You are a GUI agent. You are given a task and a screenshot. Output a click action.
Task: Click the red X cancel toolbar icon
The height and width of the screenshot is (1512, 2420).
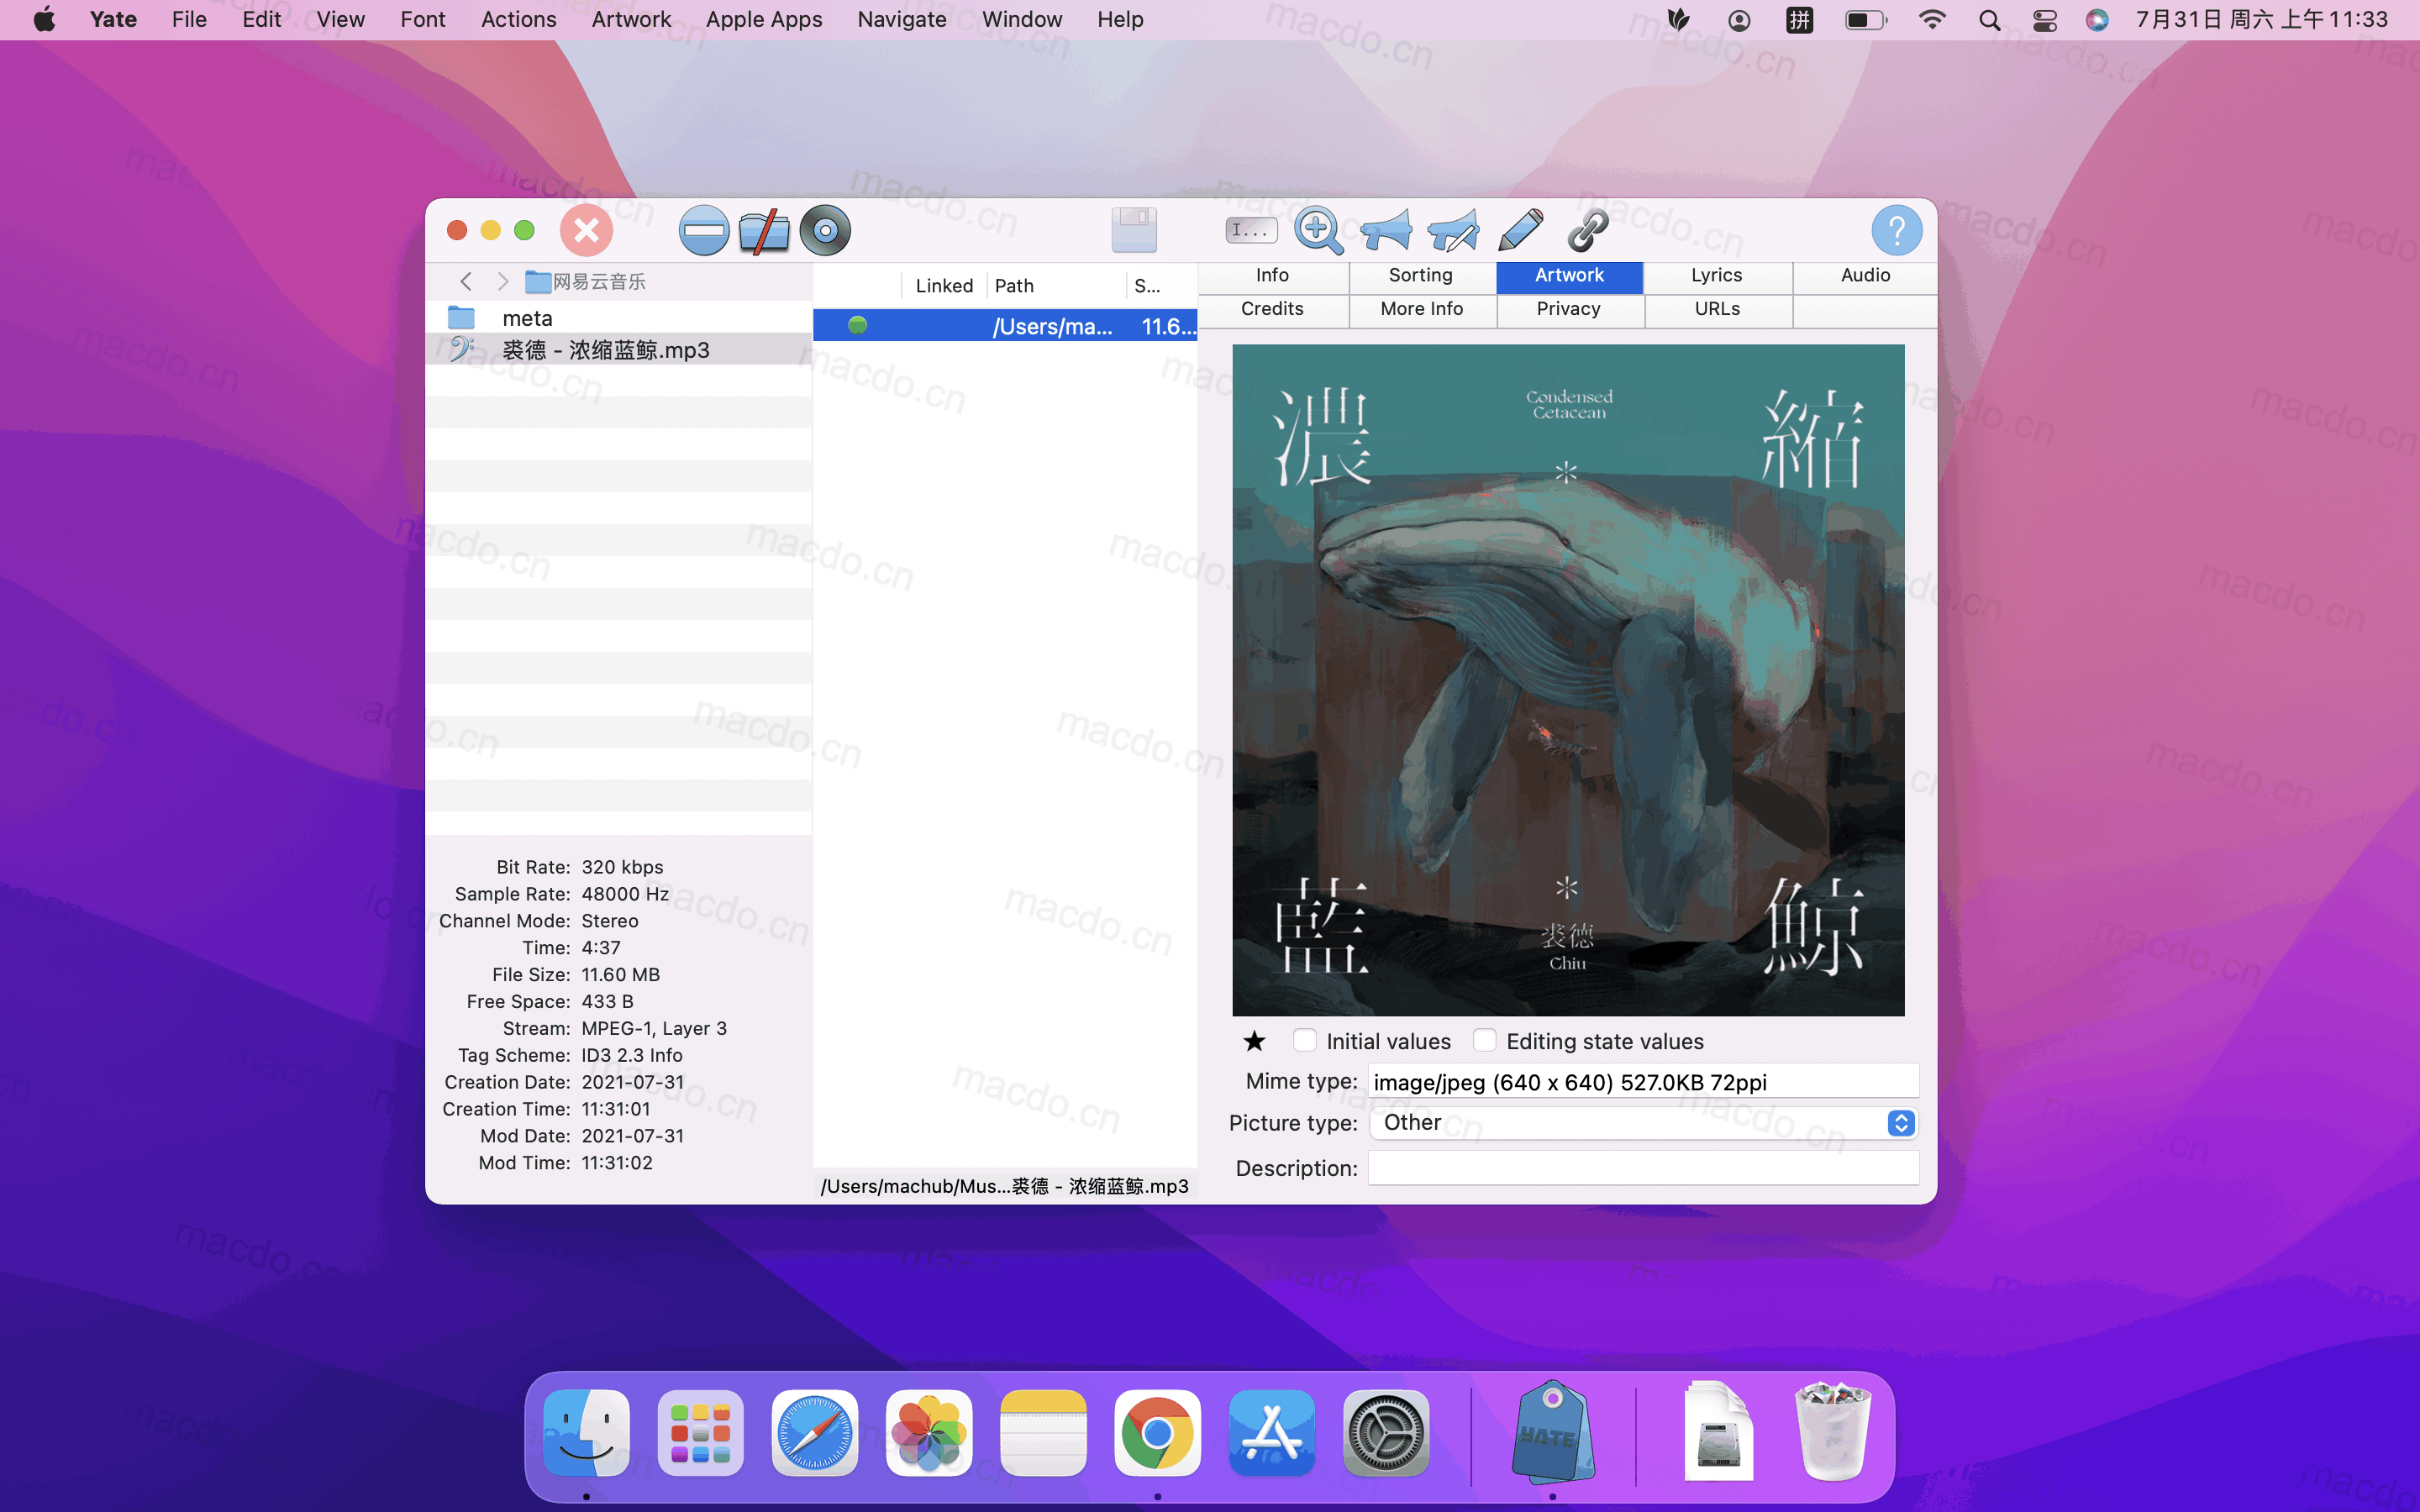coord(586,230)
